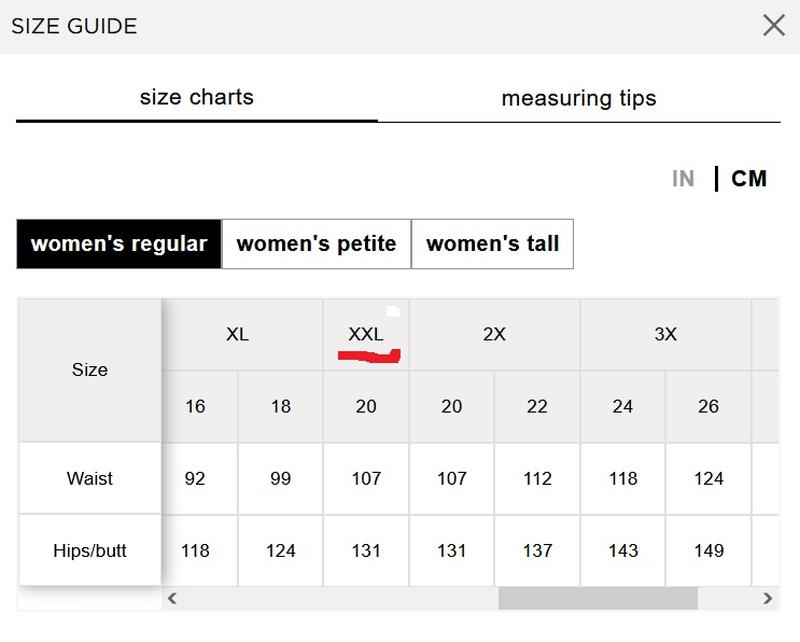
Task: Switch to the measuring tips tab
Action: tap(579, 98)
